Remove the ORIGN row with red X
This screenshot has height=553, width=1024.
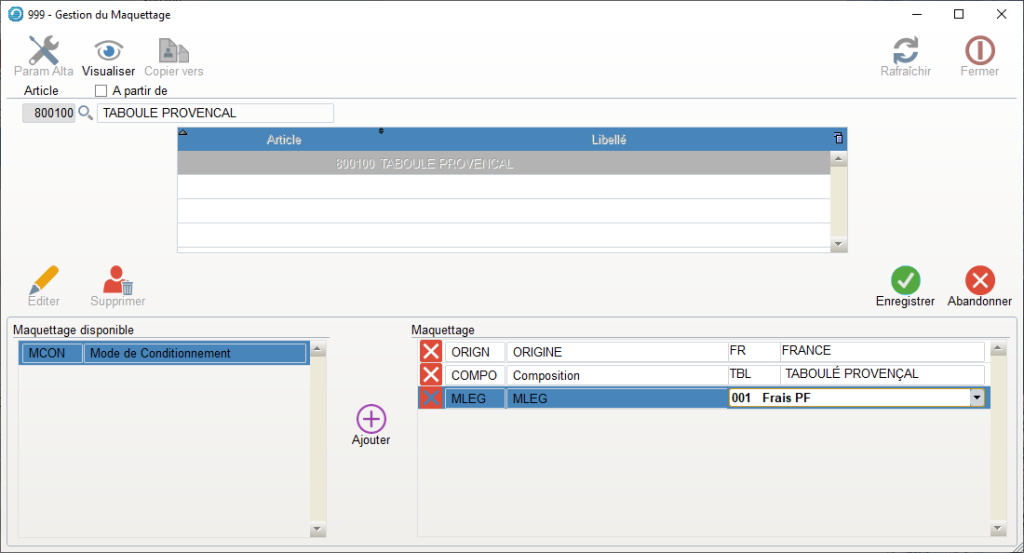[x=430, y=351]
